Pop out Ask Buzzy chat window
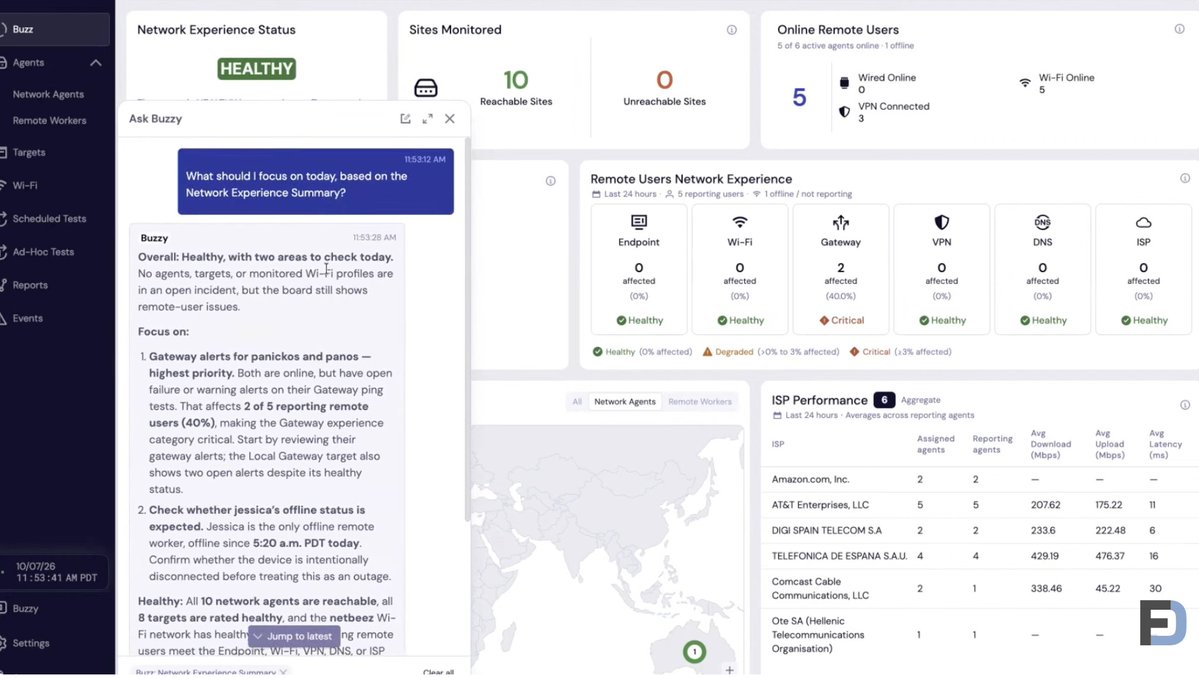Screen dimensions: 1199x678 [x=405, y=118]
